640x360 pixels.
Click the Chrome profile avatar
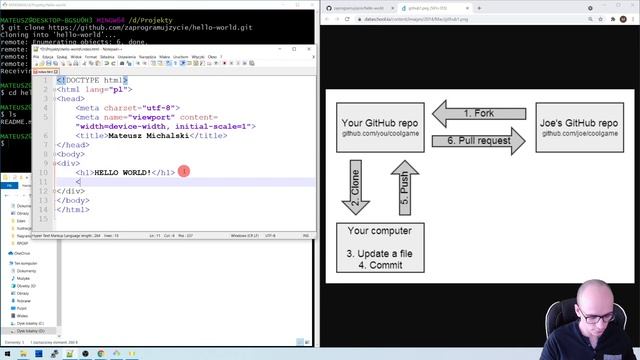pos(623,19)
